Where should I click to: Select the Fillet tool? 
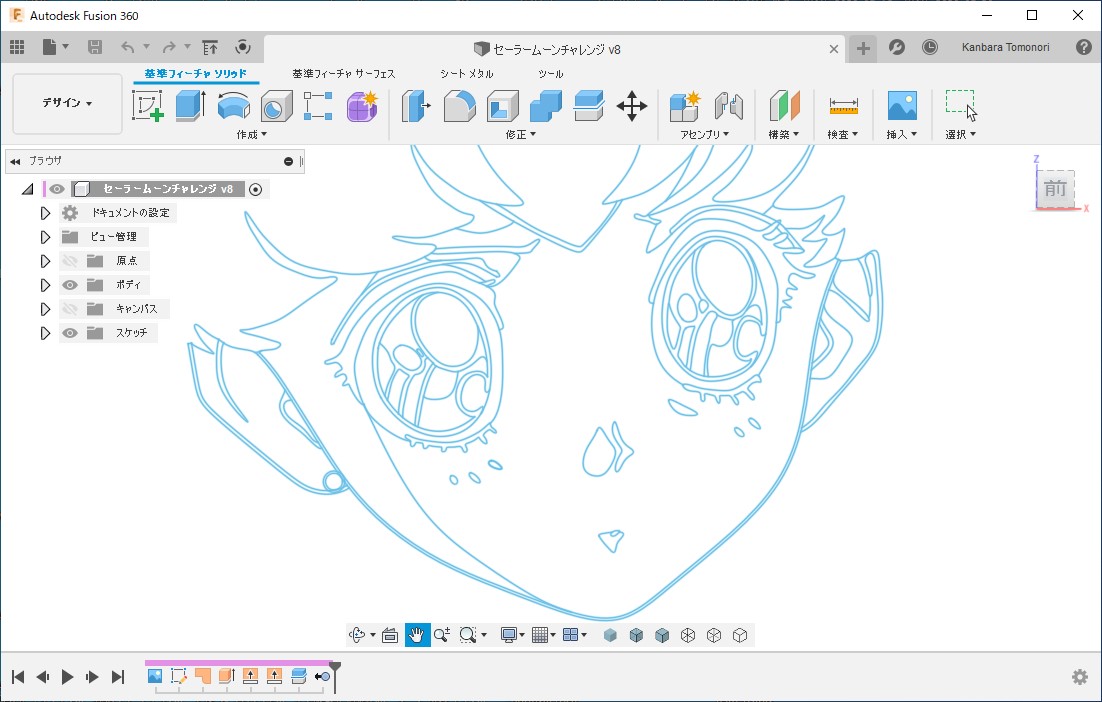tap(460, 106)
